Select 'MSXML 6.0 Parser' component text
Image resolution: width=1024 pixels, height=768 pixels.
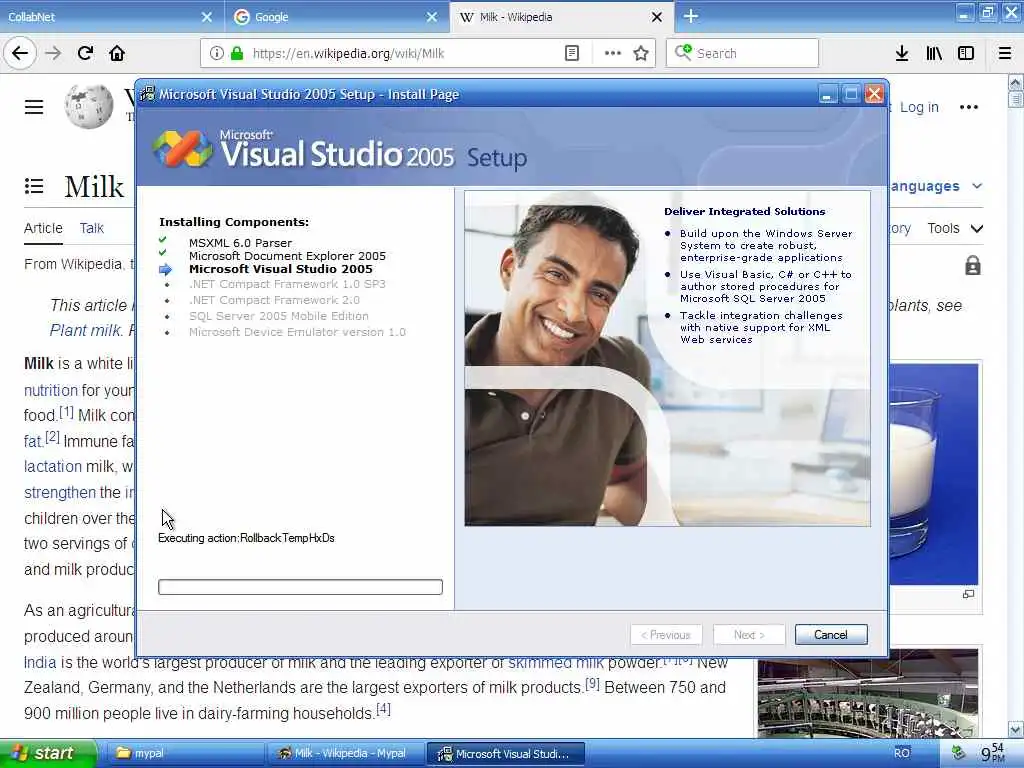pos(240,243)
